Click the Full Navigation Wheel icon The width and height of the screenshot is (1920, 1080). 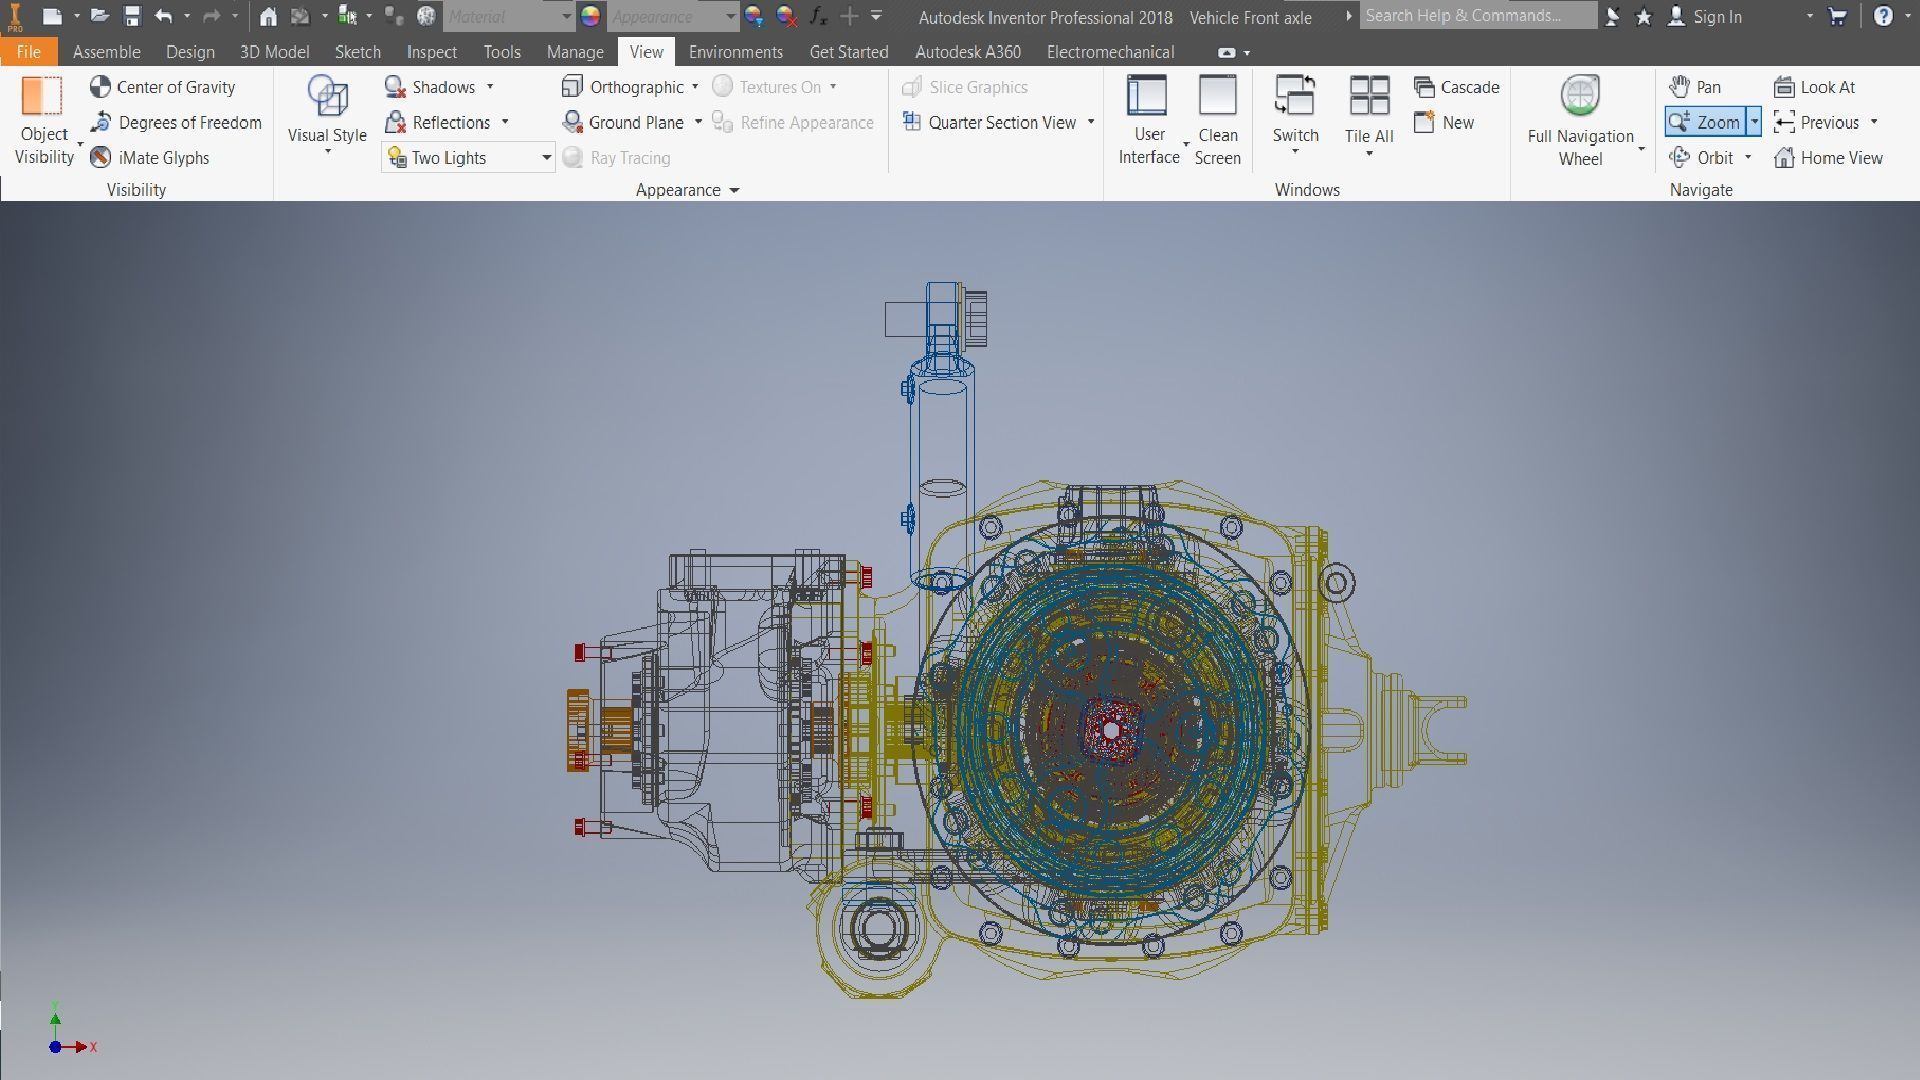1580,96
